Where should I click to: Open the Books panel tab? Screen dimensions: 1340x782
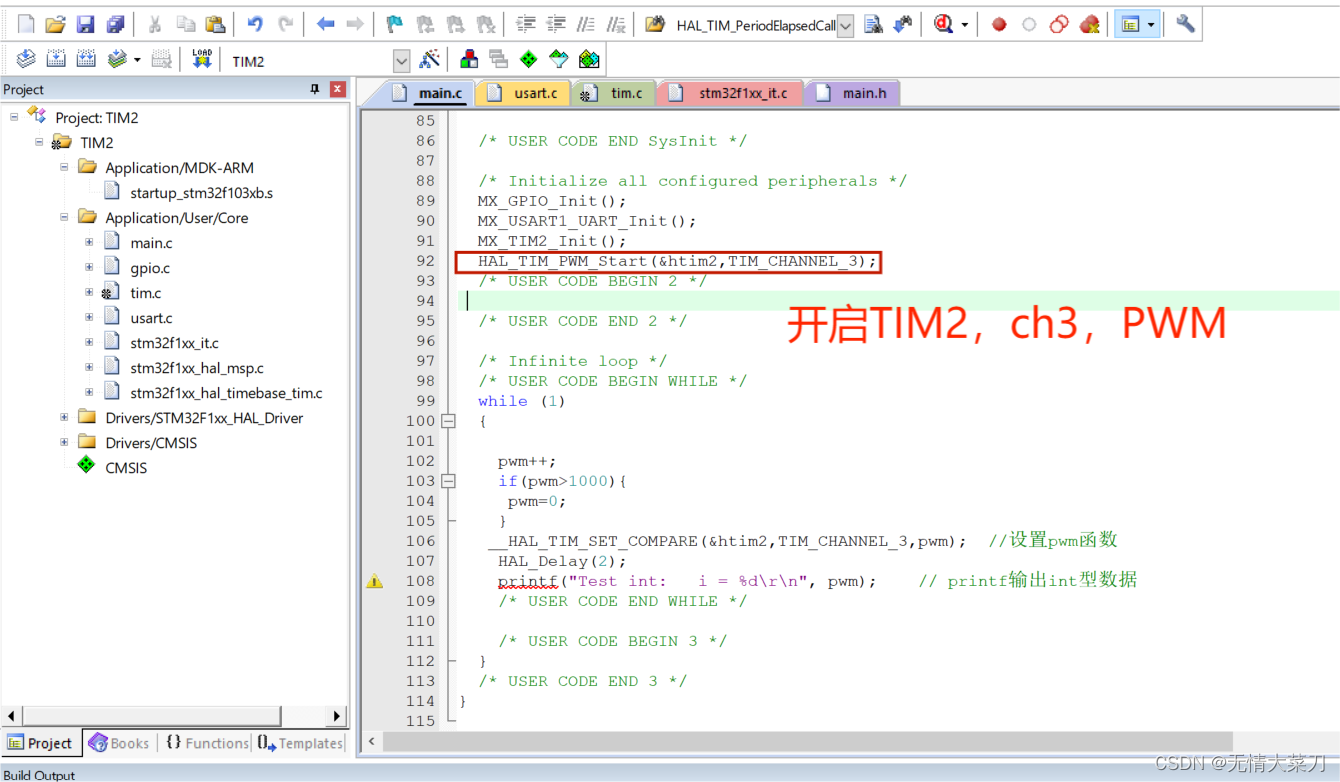[119, 743]
